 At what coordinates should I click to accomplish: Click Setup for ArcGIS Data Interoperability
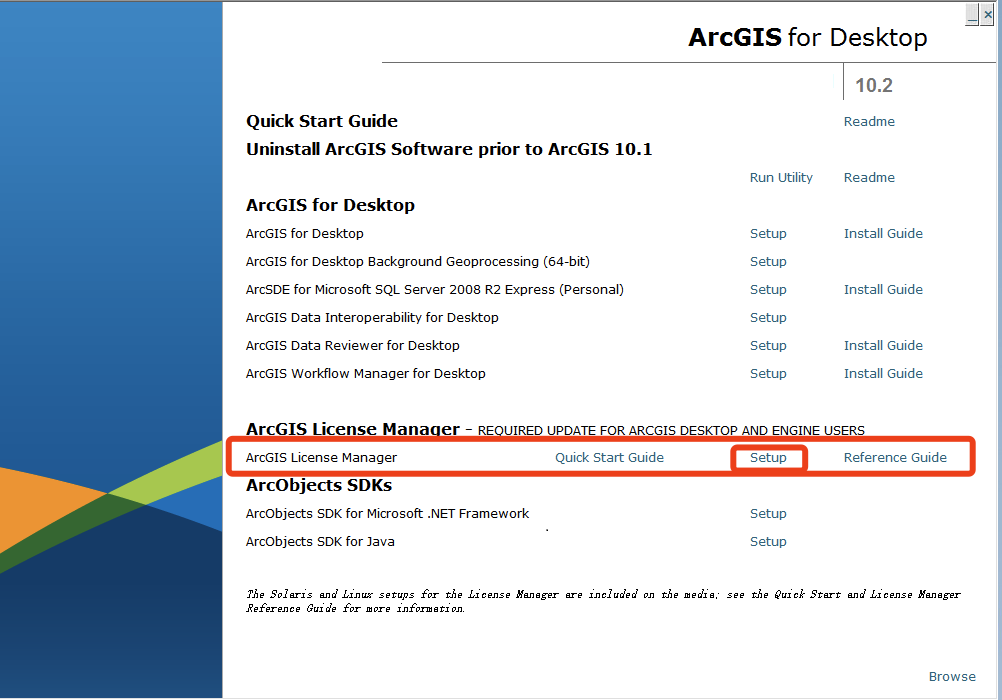point(768,318)
